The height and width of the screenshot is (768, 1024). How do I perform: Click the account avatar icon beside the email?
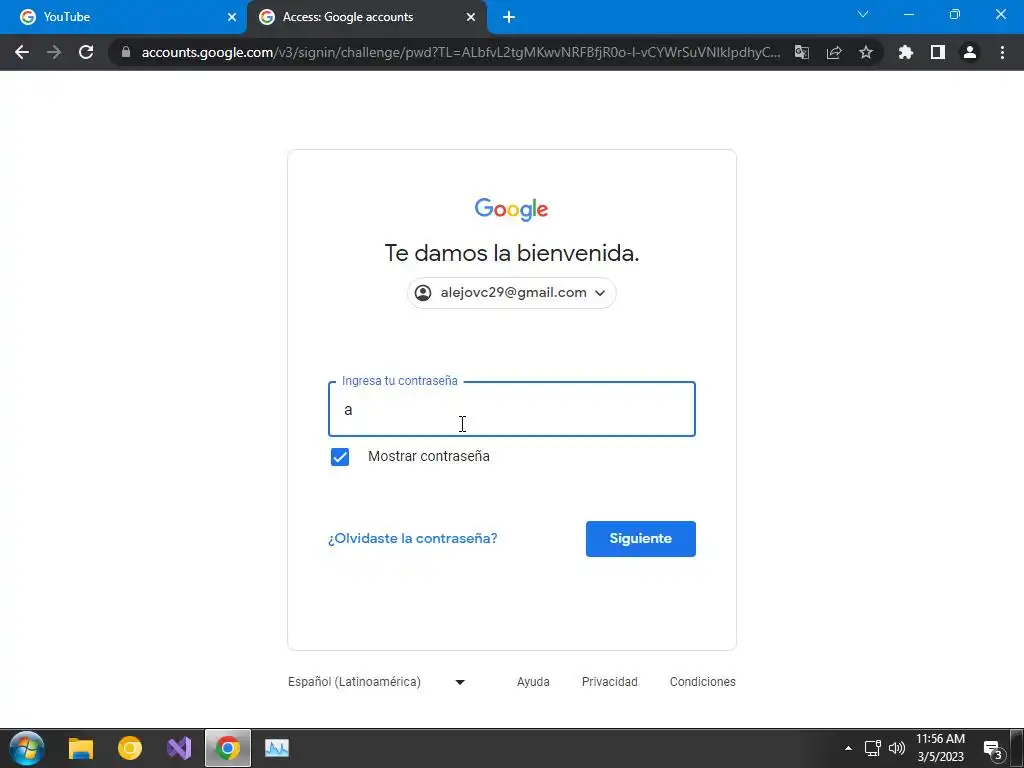pos(423,293)
